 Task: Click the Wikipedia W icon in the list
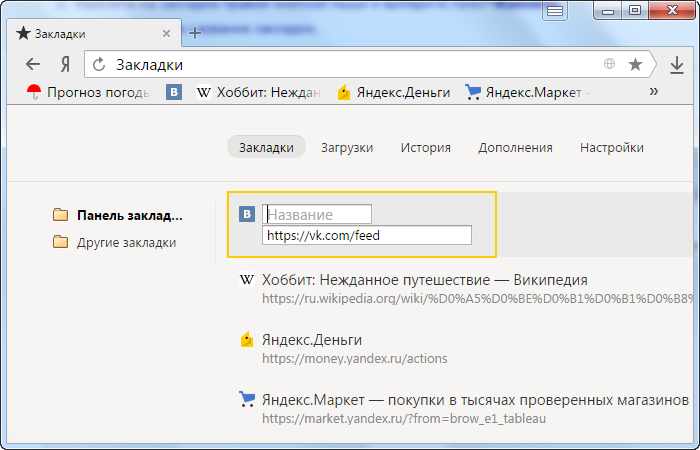247,280
